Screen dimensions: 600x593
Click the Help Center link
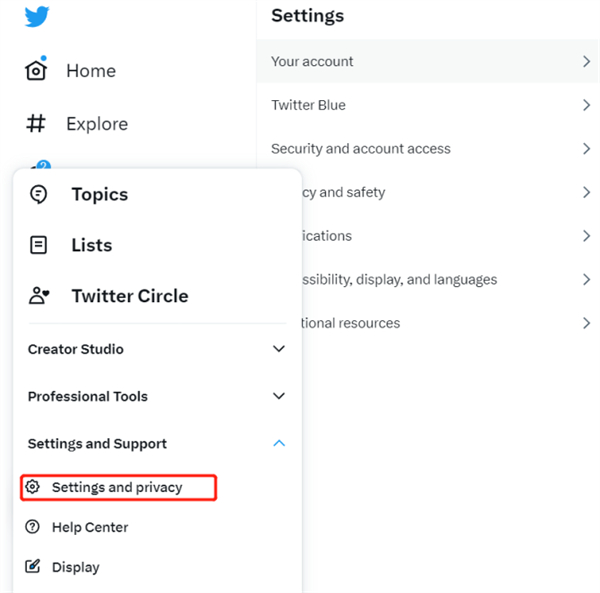point(90,527)
